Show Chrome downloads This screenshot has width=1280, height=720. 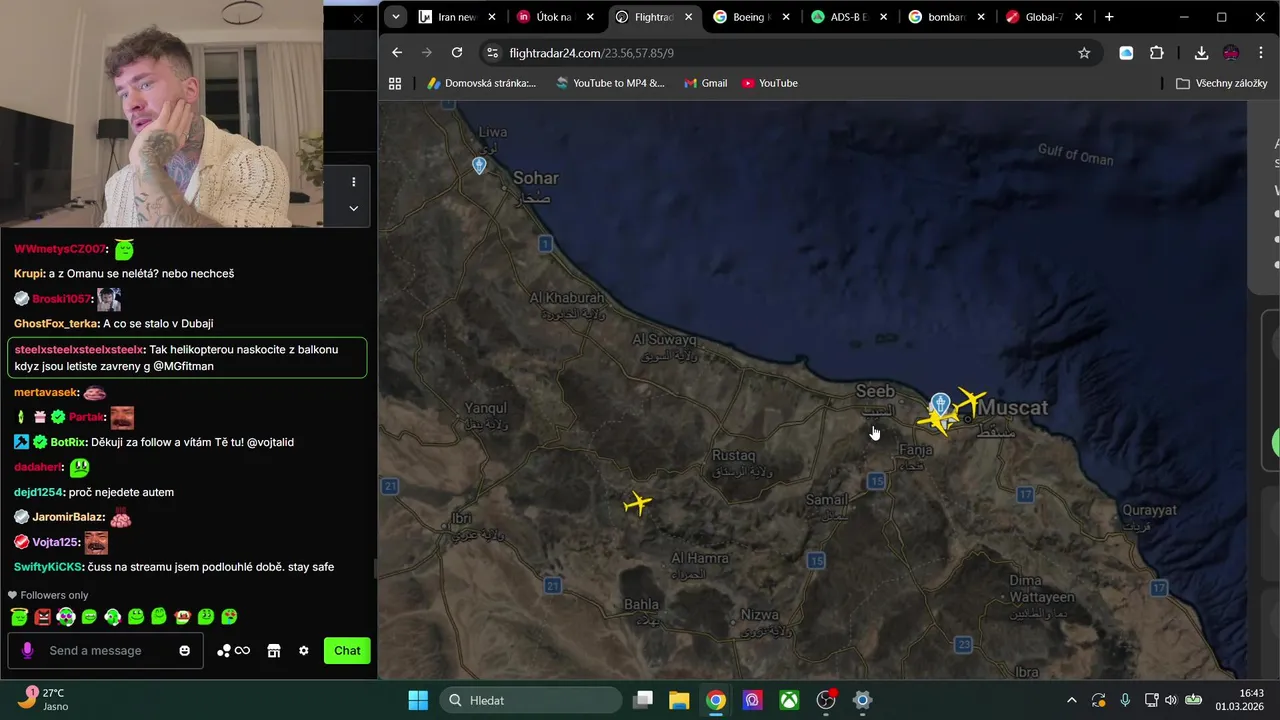pos(1201,53)
